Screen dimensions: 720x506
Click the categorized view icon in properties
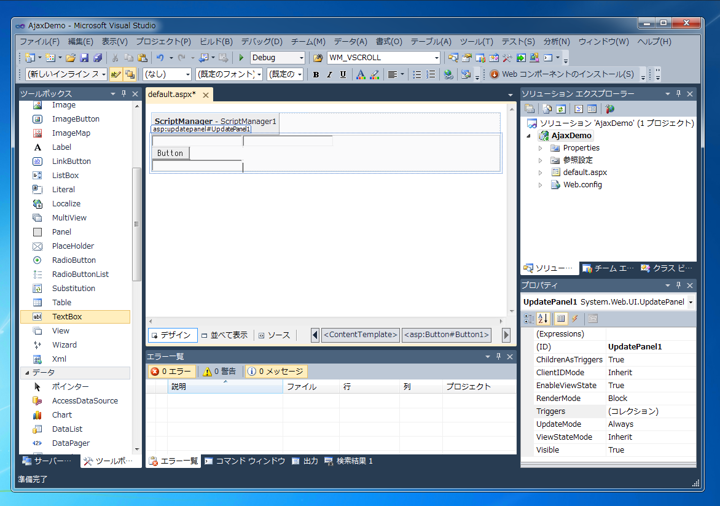click(x=529, y=319)
